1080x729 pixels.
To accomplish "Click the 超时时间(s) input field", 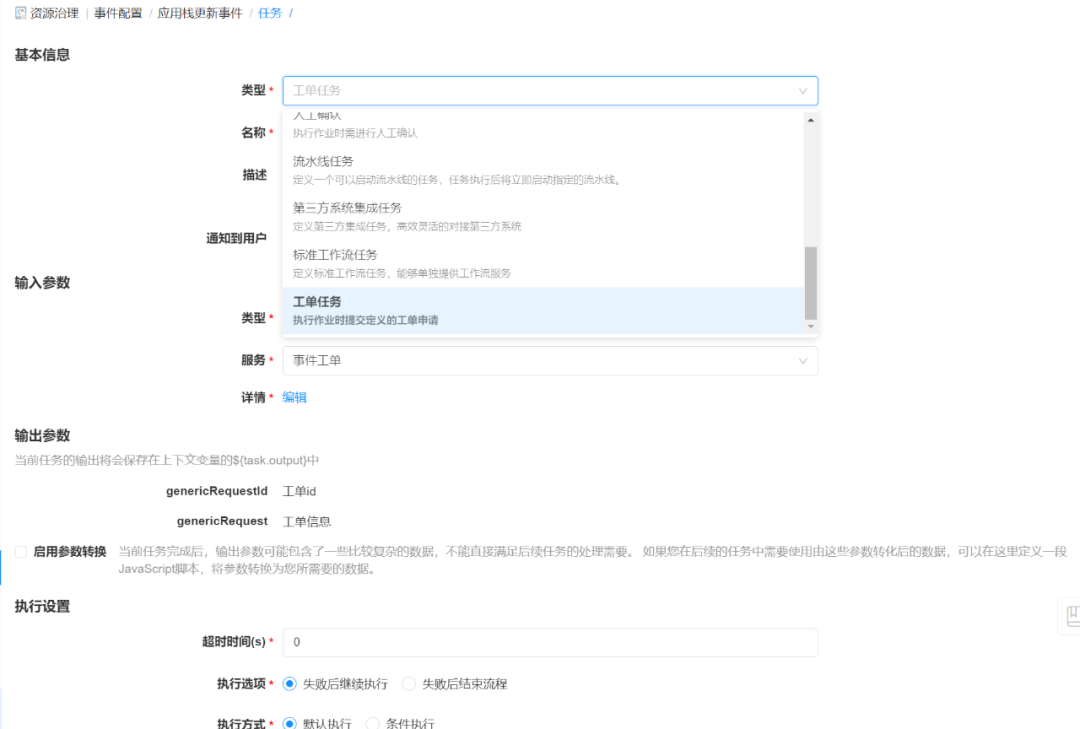I will (550, 642).
